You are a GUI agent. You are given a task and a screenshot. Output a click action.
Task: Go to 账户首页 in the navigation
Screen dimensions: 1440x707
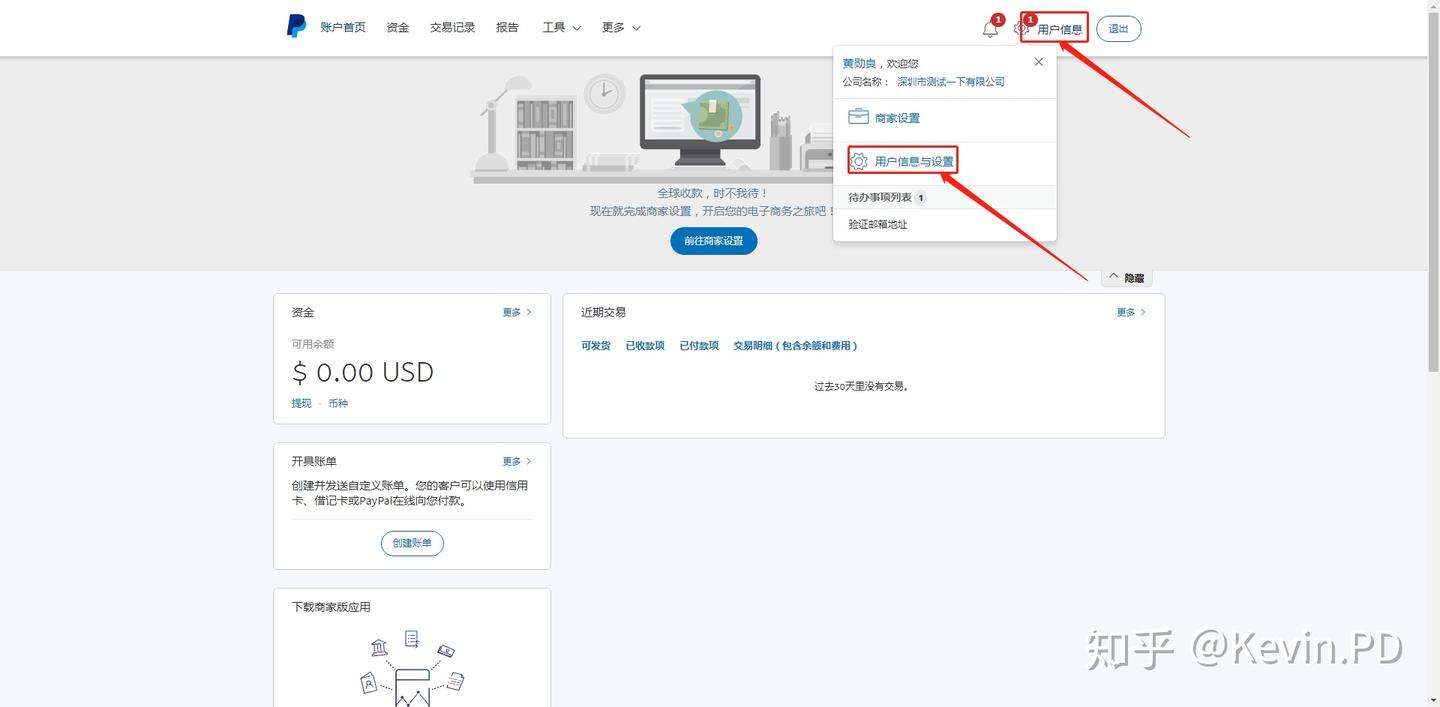click(x=343, y=27)
